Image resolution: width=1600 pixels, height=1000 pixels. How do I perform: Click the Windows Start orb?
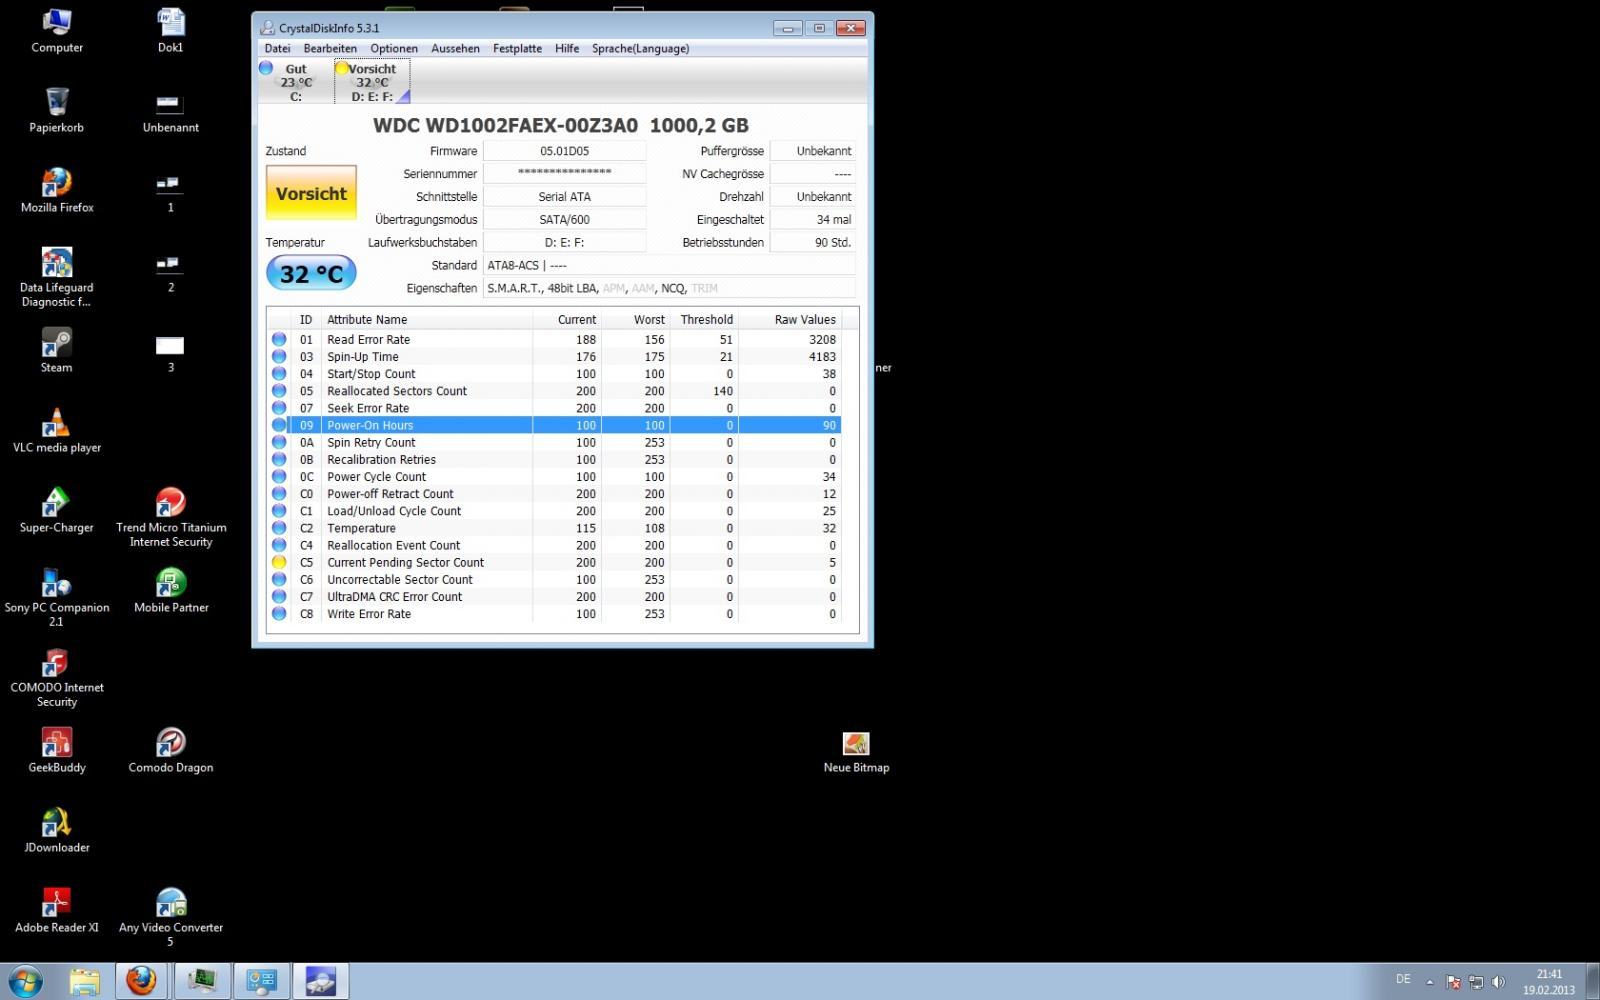click(26, 981)
